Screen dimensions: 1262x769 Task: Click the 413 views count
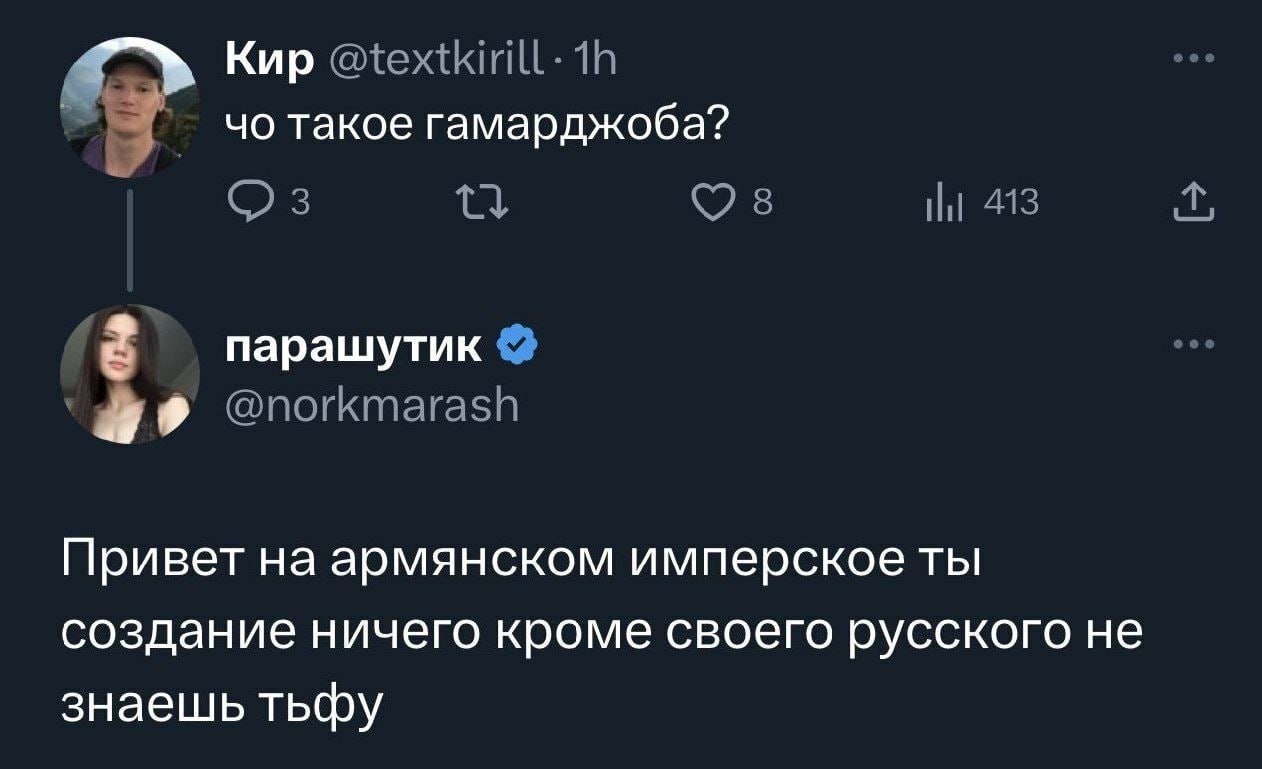click(x=1011, y=204)
